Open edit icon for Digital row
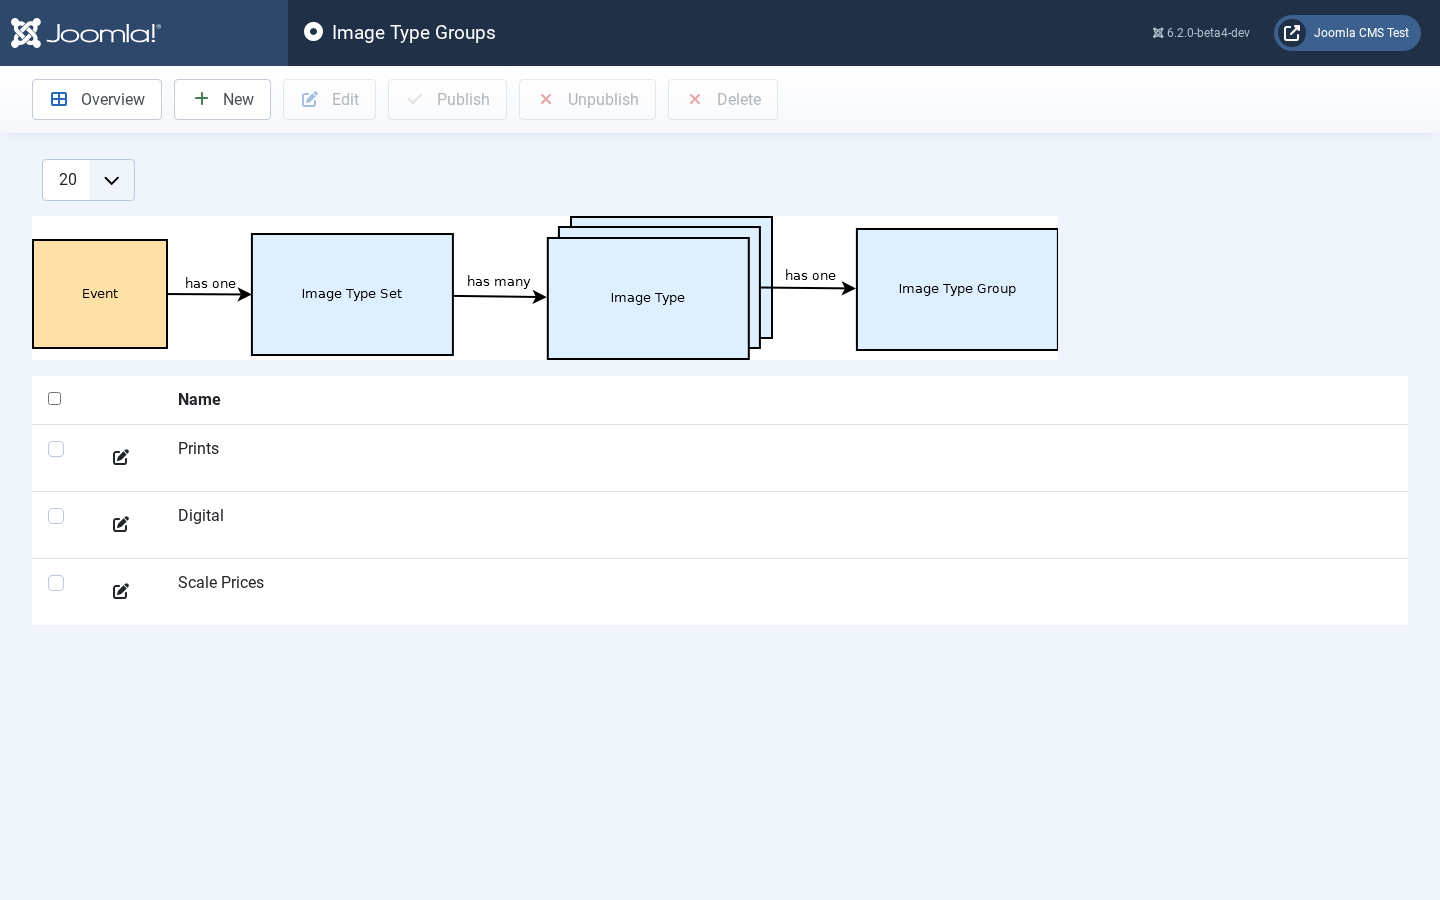The height and width of the screenshot is (900, 1440). pyautogui.click(x=121, y=524)
